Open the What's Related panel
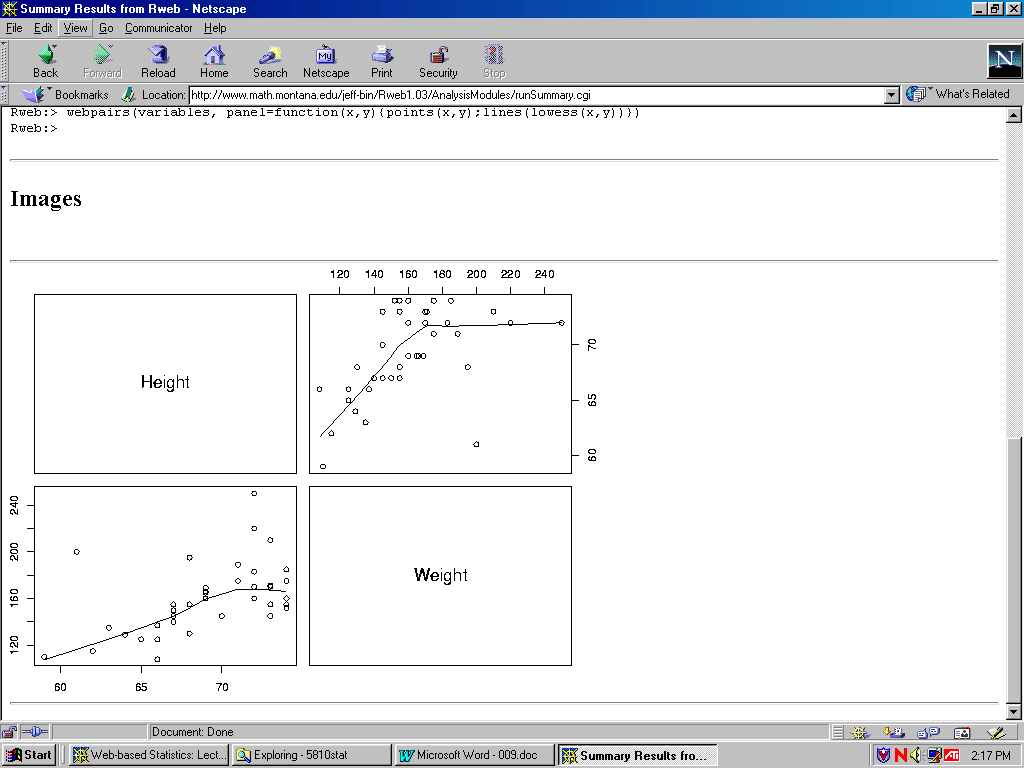Image resolution: width=1024 pixels, height=768 pixels. (959, 94)
